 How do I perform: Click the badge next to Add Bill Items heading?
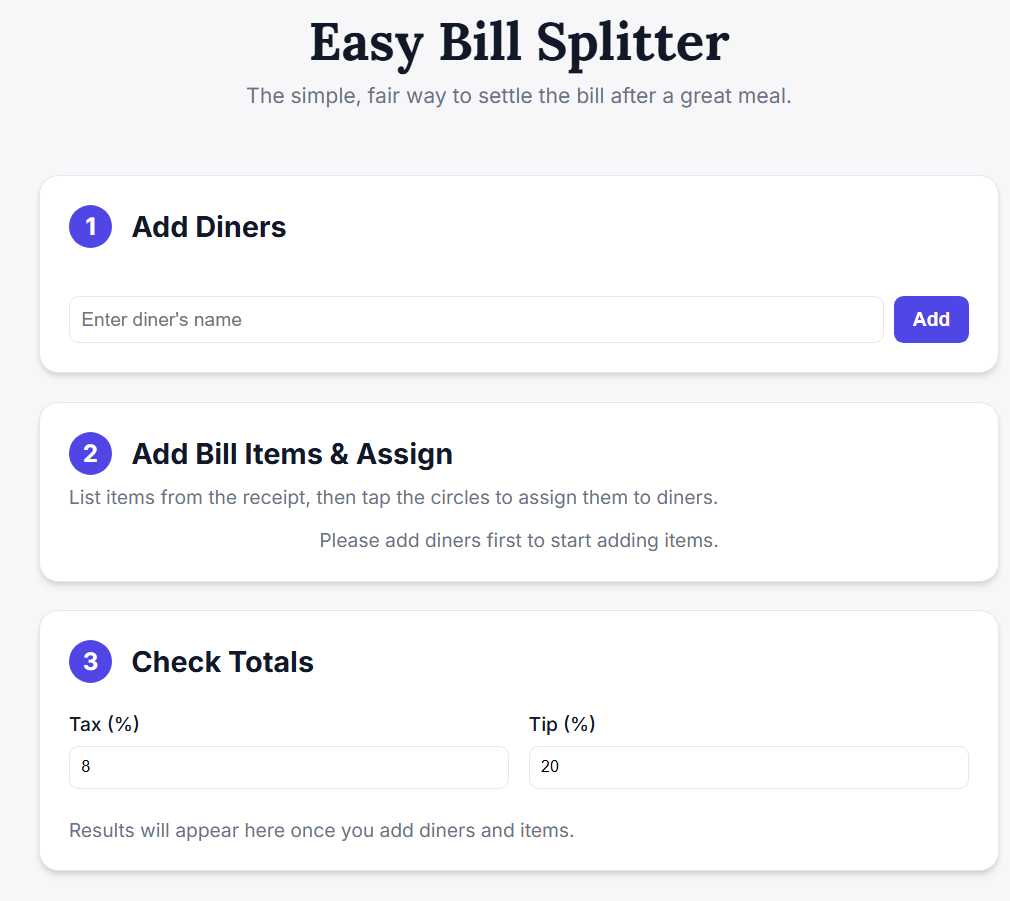point(90,453)
